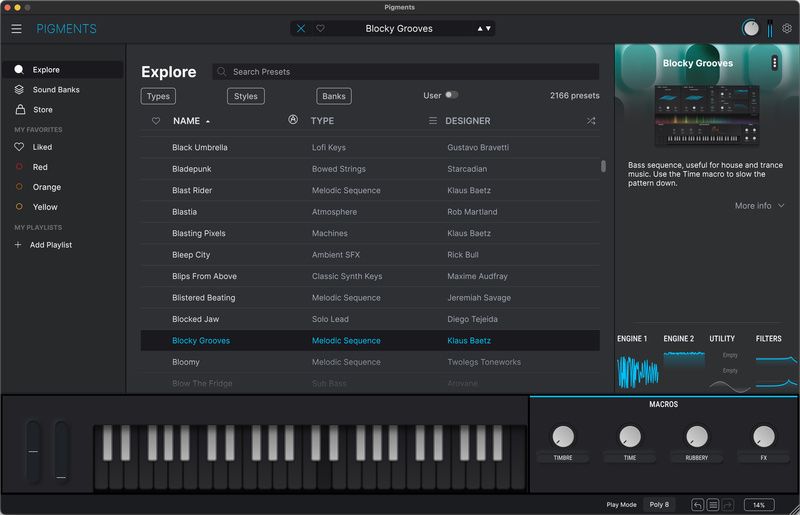Sort list by NAME column
The height and width of the screenshot is (515, 800).
[x=186, y=121]
